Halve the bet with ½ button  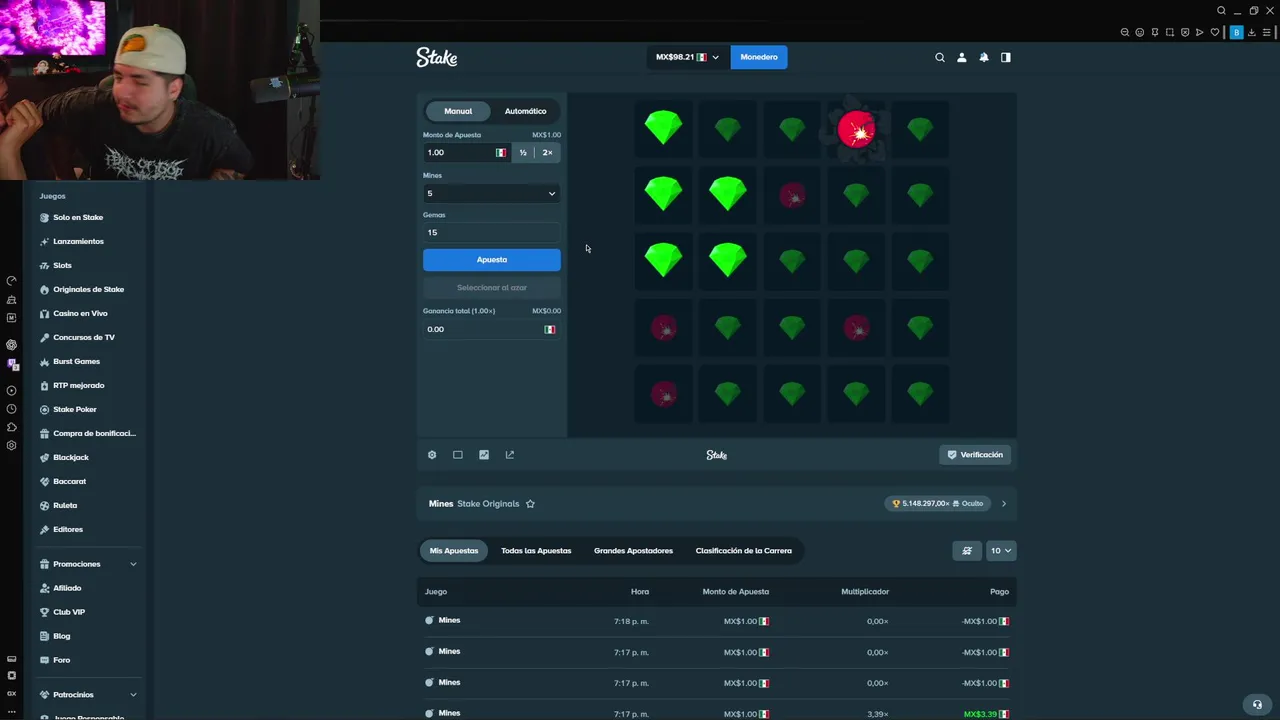[523, 152]
